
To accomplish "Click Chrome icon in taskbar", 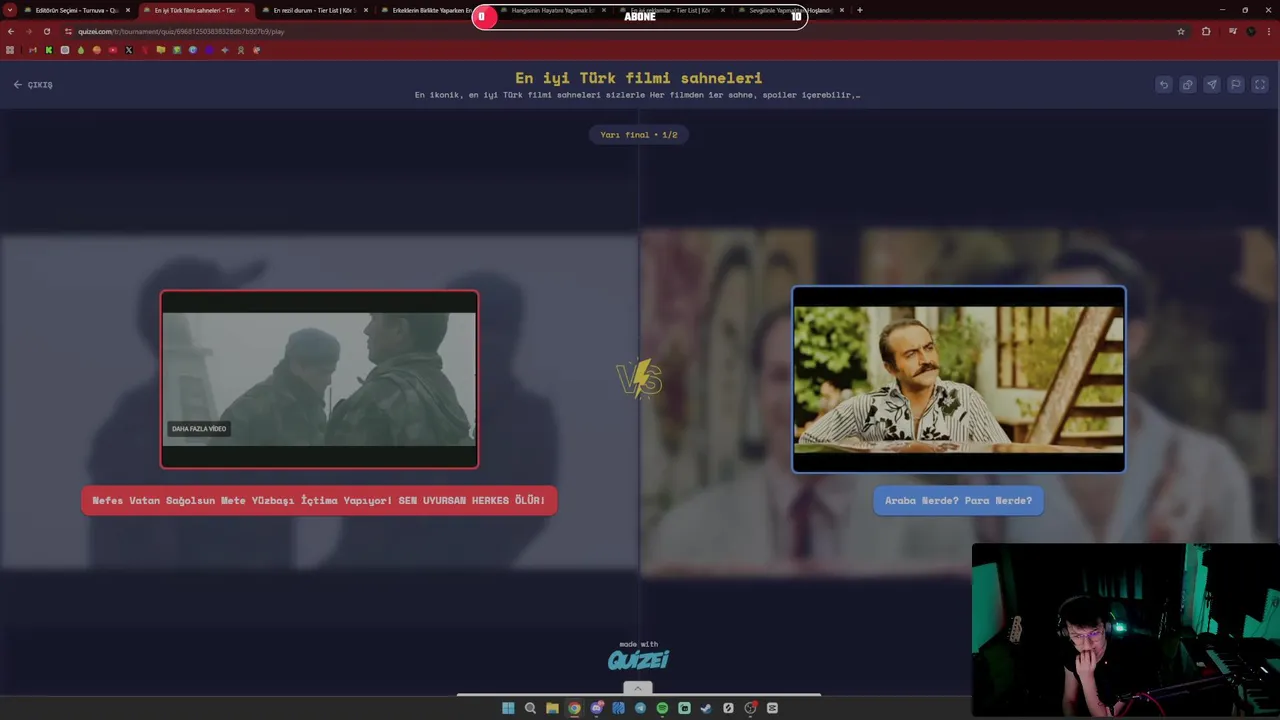I will [574, 708].
